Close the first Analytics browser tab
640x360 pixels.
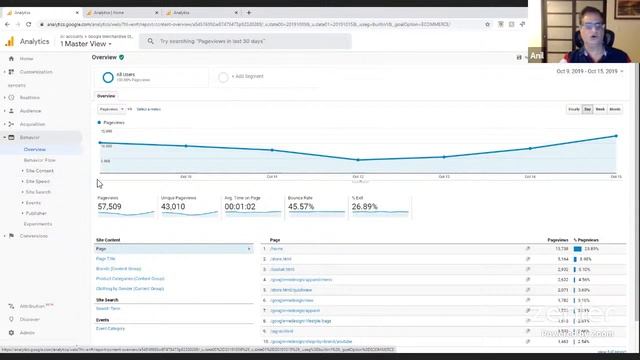[x=77, y=13]
